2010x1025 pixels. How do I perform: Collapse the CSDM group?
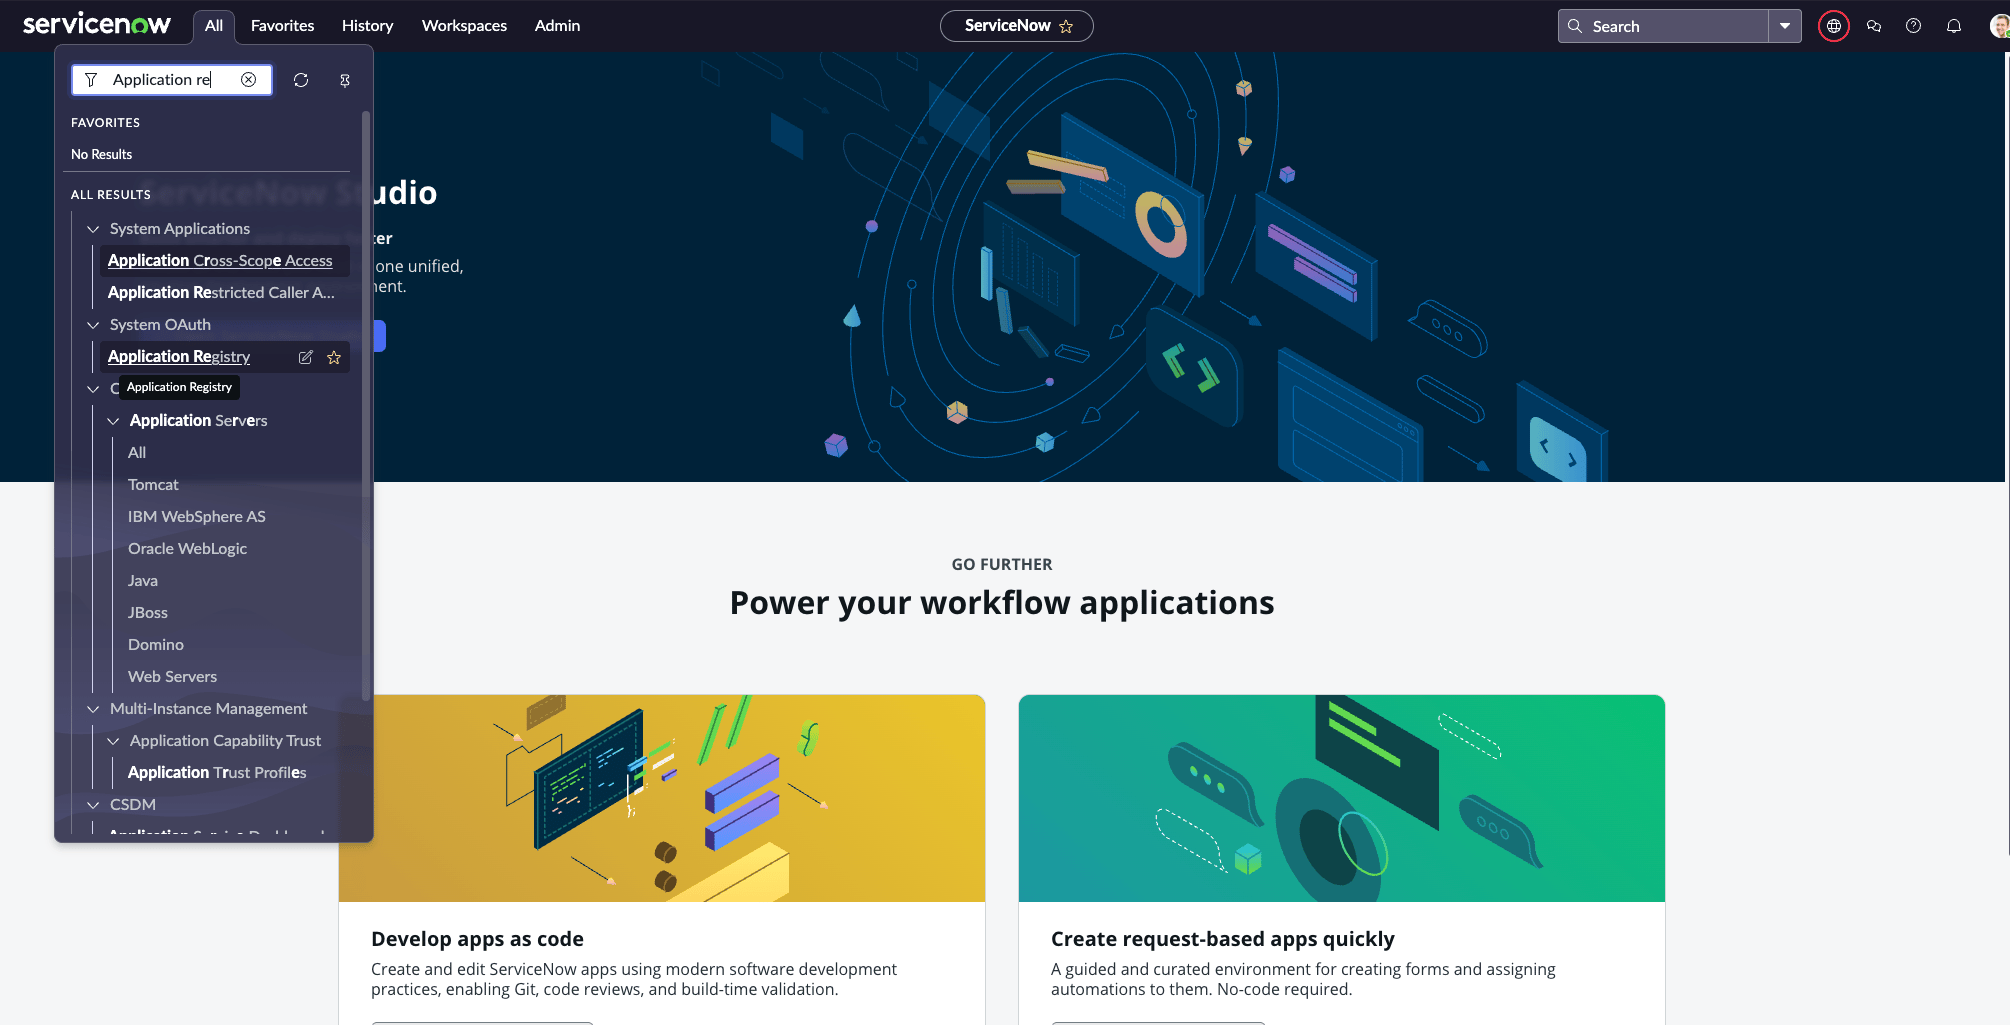pyautogui.click(x=93, y=805)
